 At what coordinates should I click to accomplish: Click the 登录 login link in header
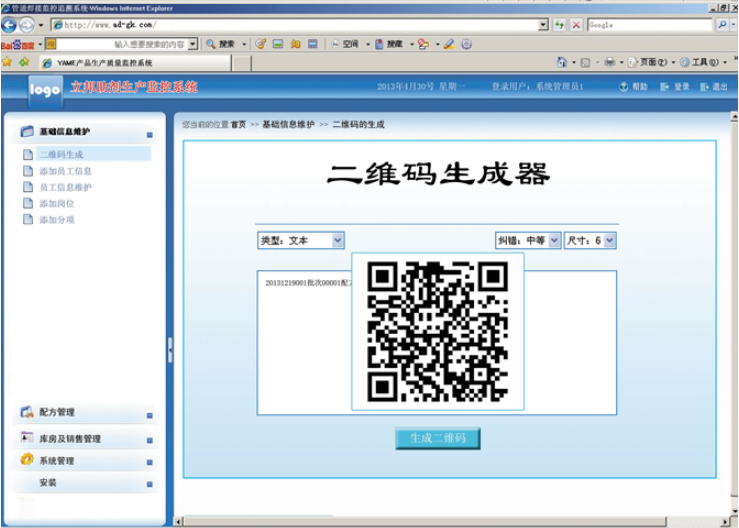coord(675,87)
